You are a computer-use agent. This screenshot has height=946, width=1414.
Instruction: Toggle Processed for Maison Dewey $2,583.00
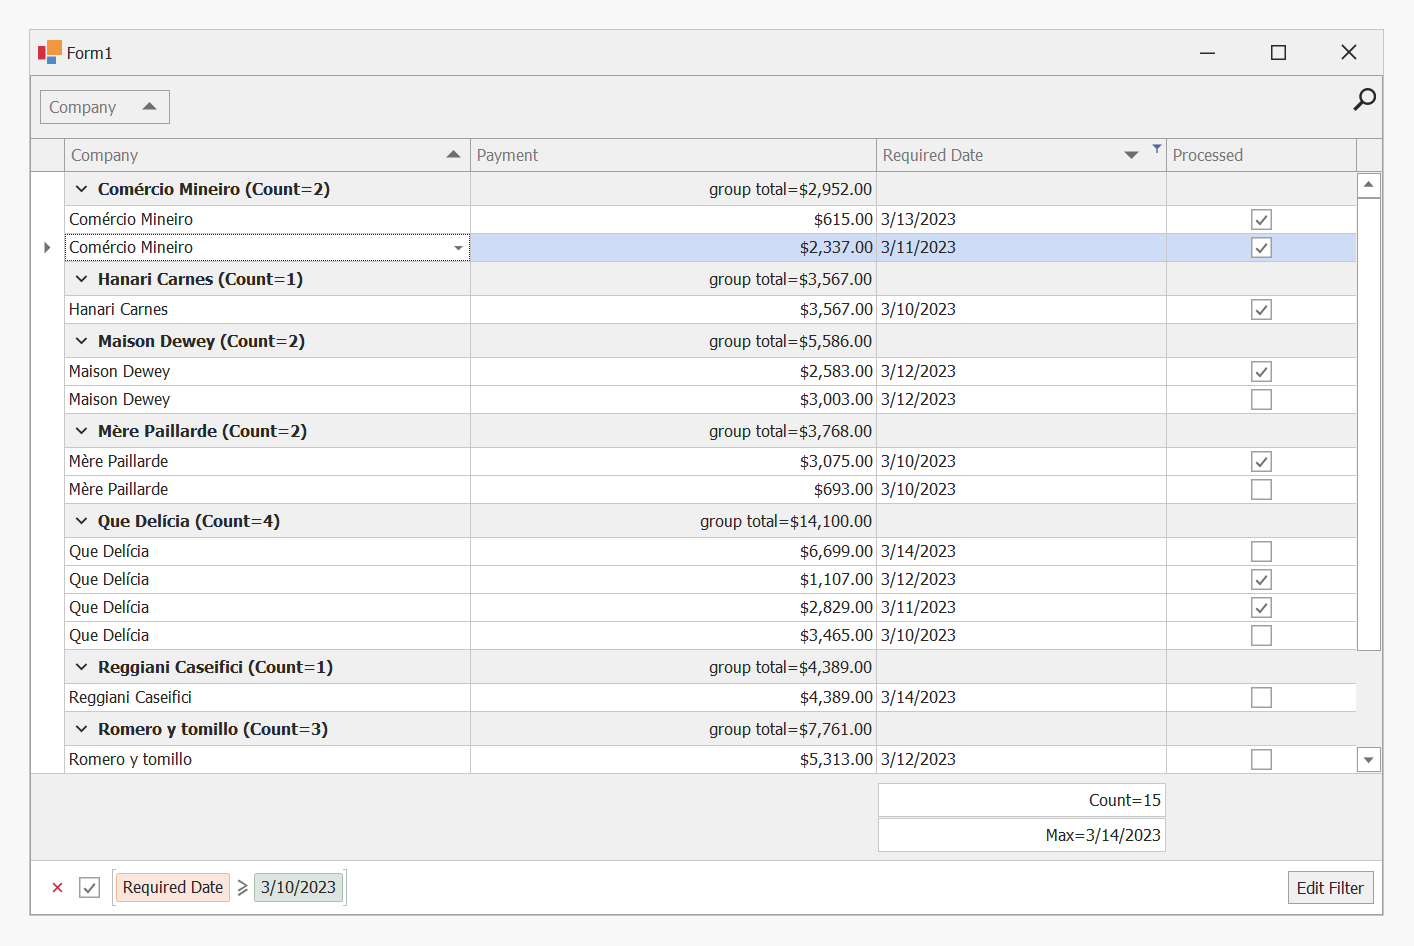[1261, 371]
